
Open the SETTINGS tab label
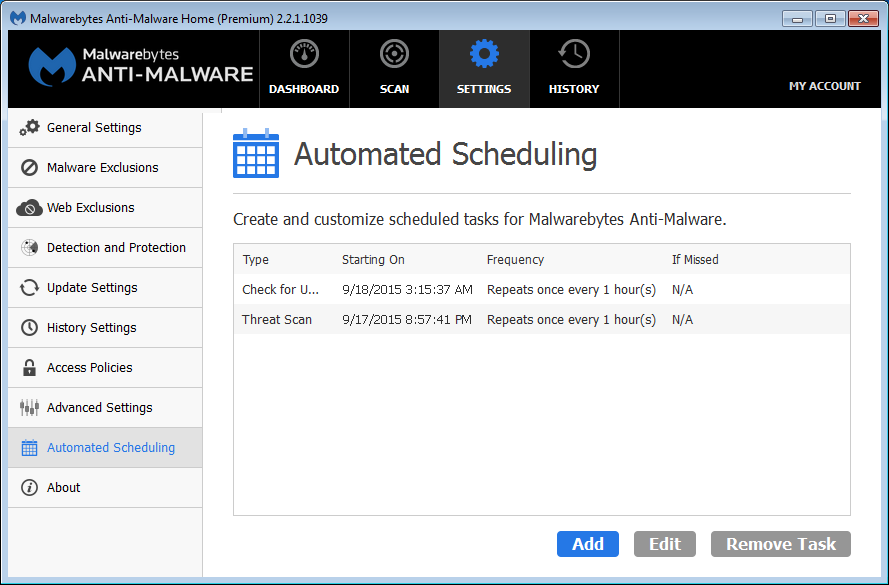coord(484,89)
